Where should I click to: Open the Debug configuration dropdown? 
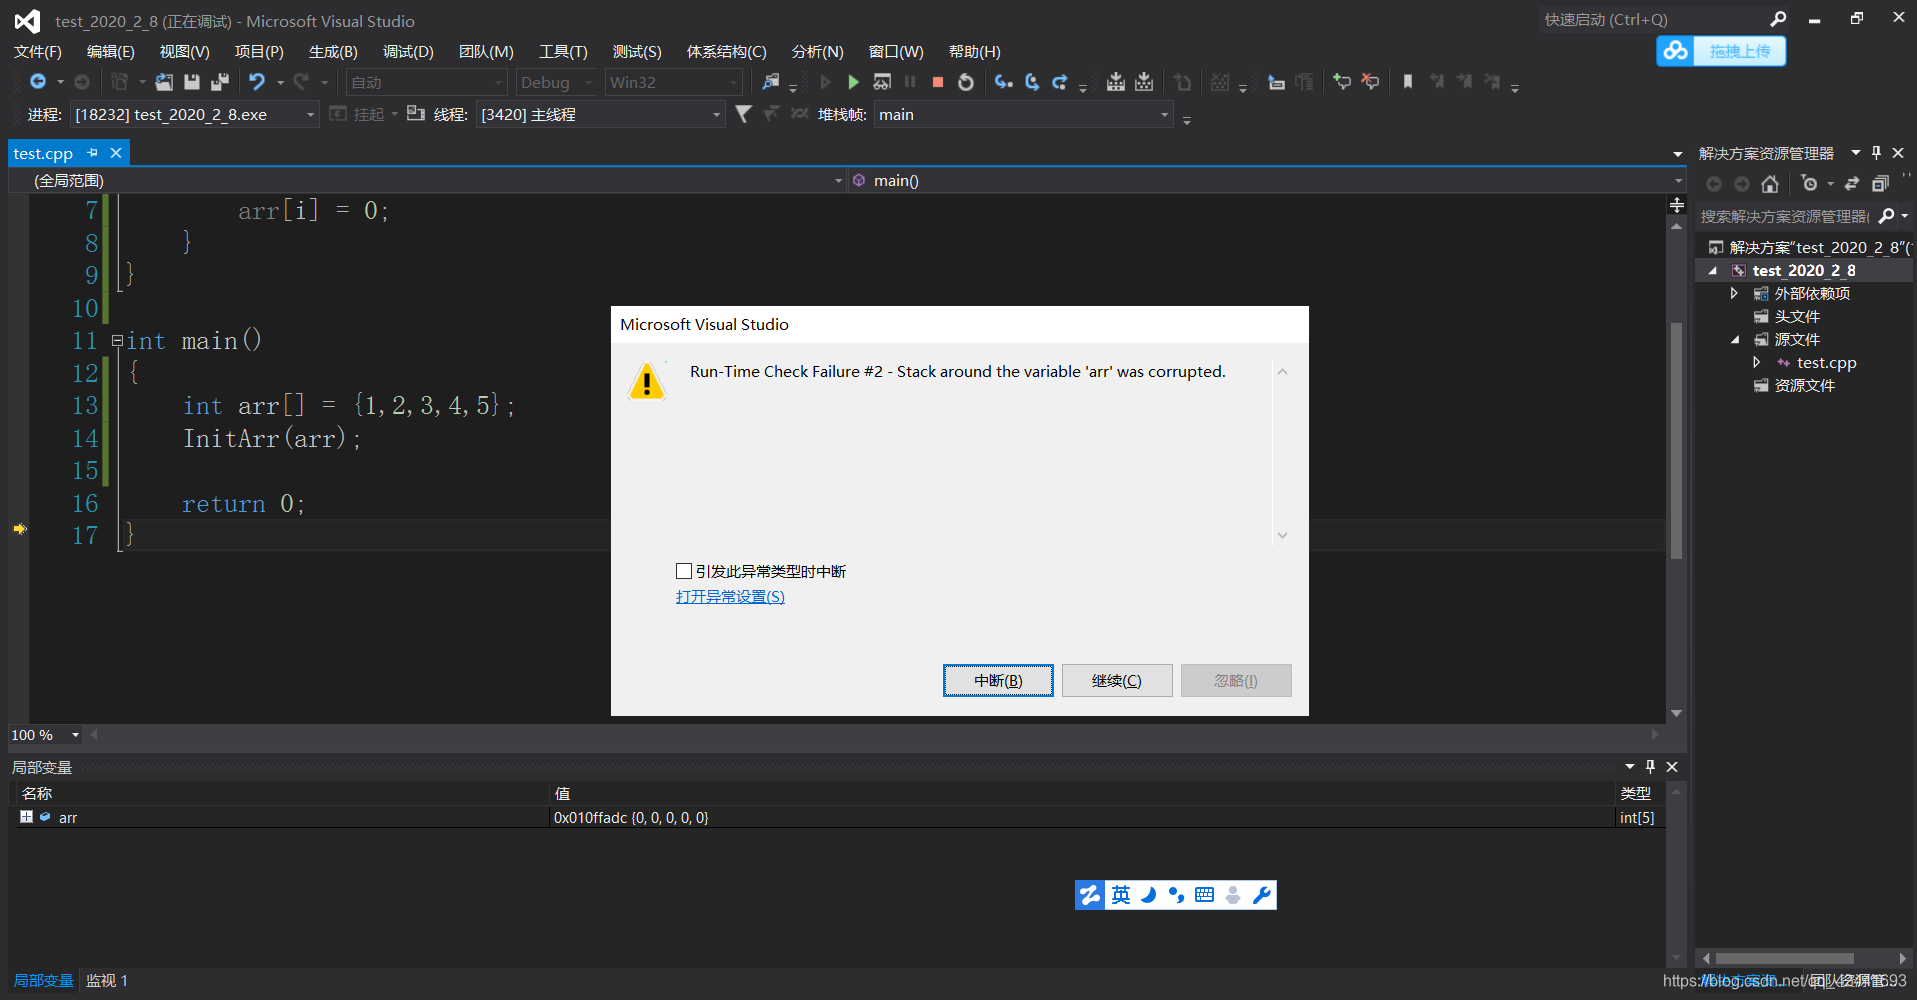(x=555, y=82)
